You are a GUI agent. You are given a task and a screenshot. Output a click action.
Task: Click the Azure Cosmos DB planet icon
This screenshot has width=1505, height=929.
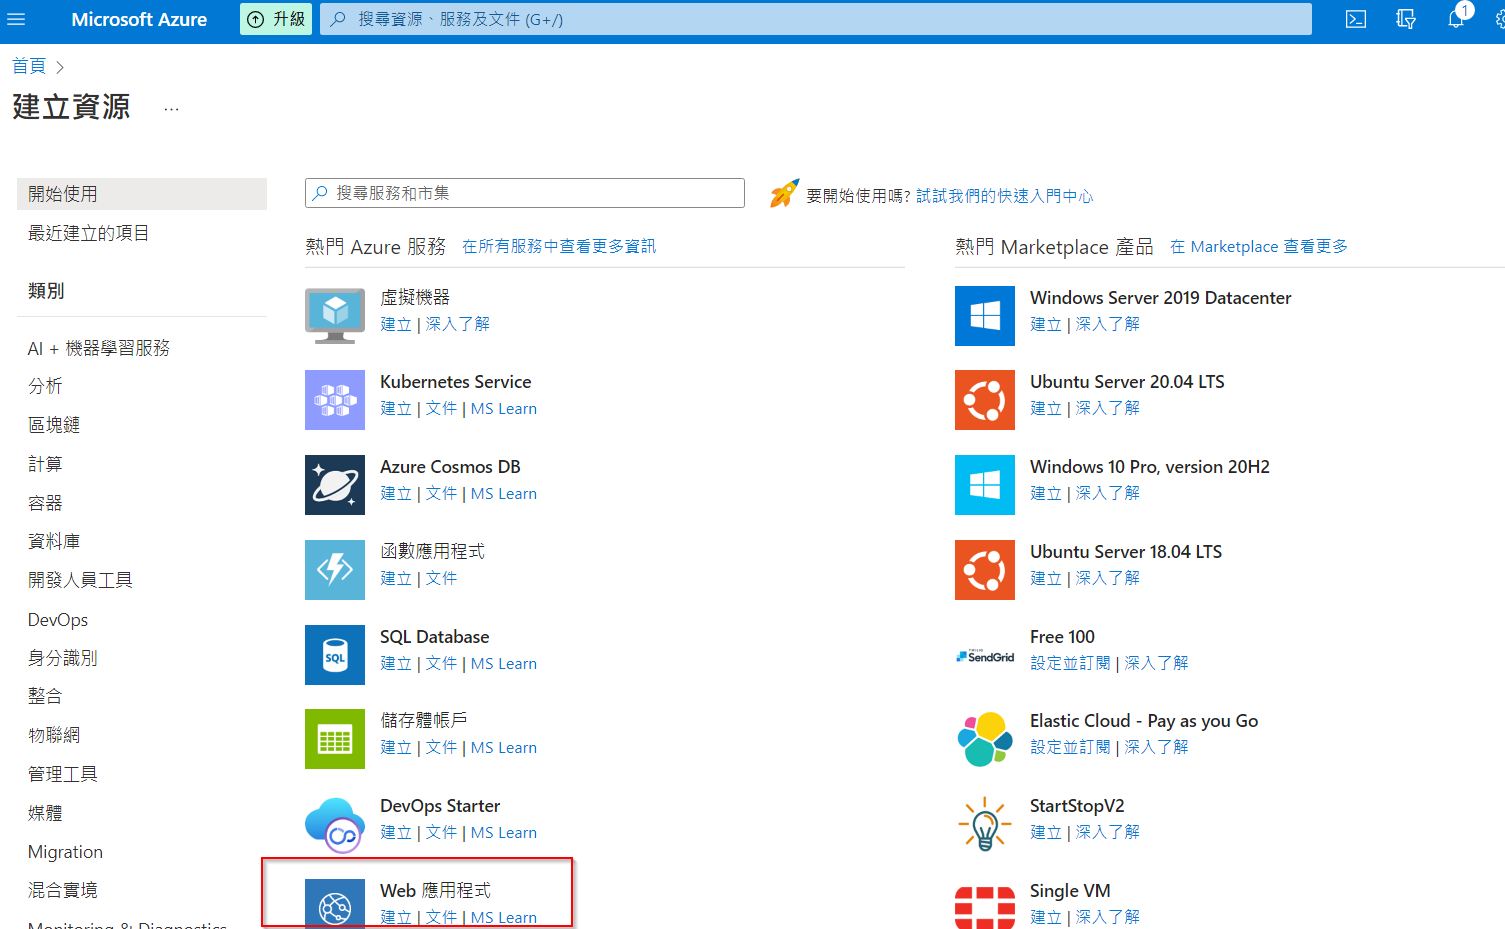335,485
